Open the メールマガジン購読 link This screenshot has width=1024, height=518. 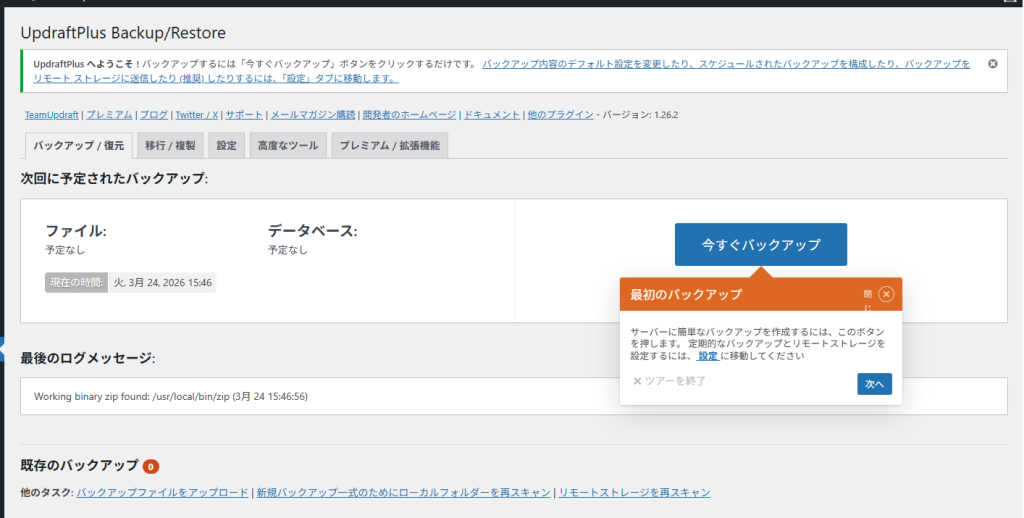[x=312, y=115]
